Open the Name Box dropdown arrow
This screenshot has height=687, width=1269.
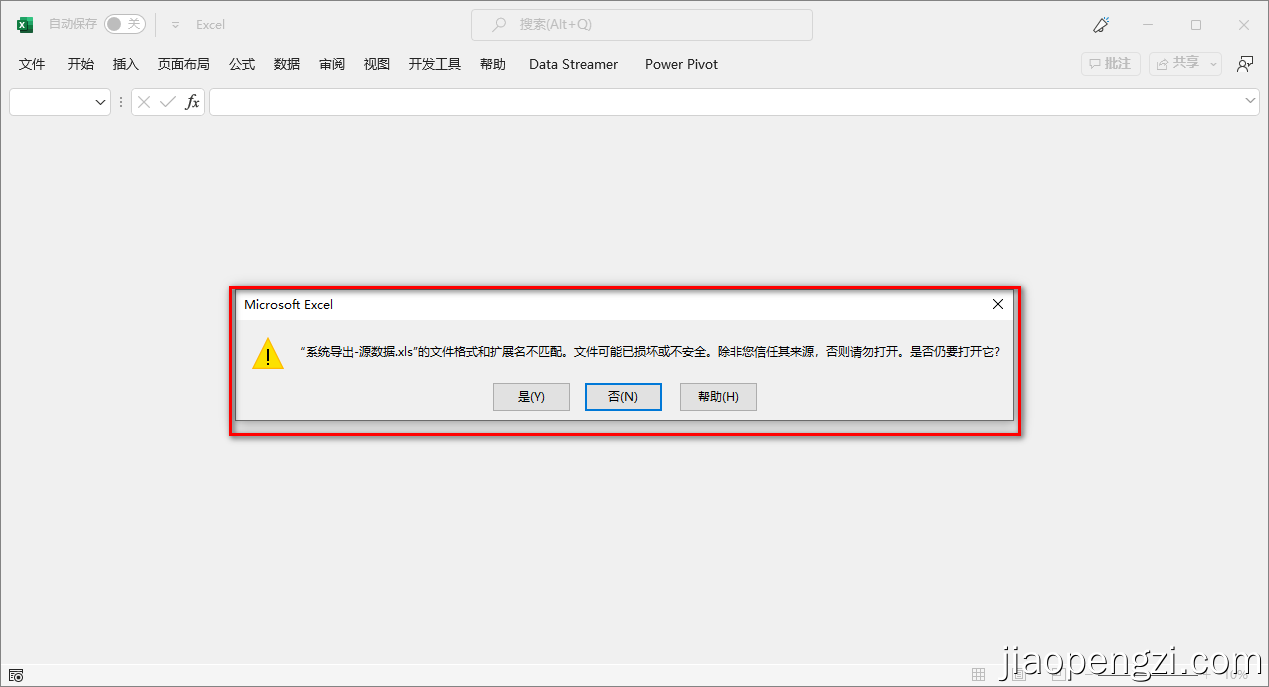point(99,101)
